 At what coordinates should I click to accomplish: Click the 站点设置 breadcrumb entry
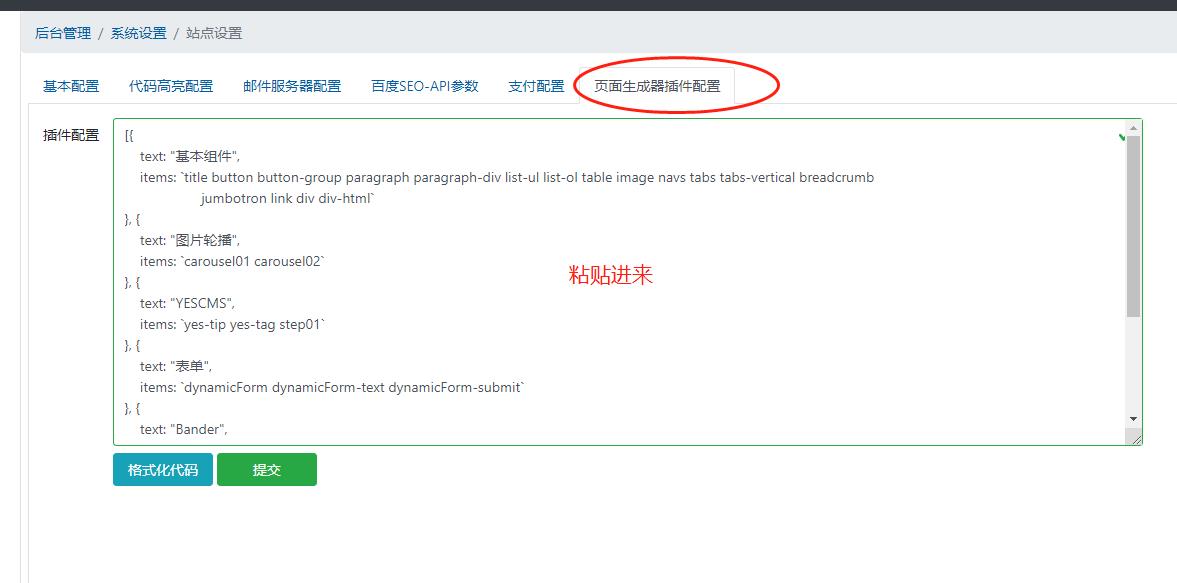[x=211, y=33]
